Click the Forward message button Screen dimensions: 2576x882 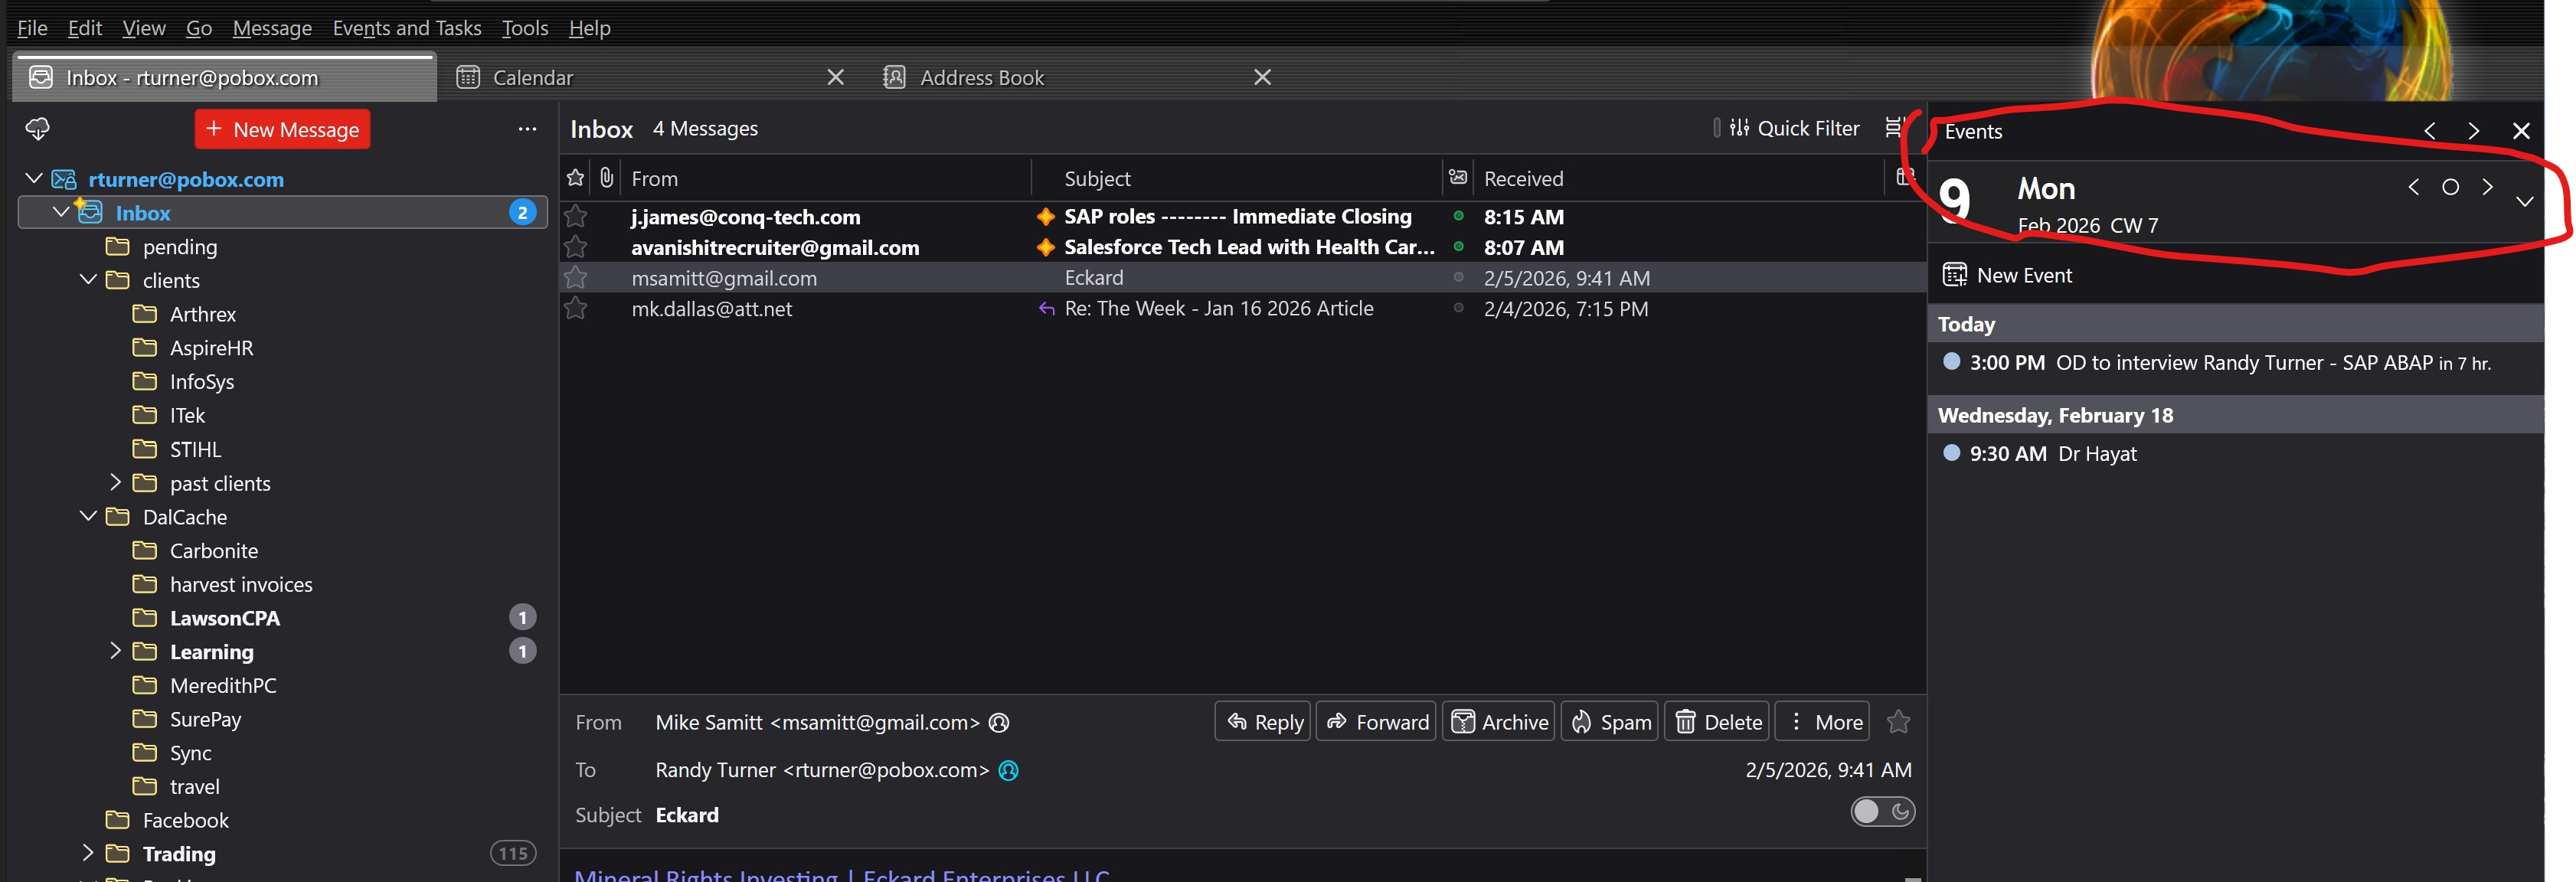(1376, 721)
